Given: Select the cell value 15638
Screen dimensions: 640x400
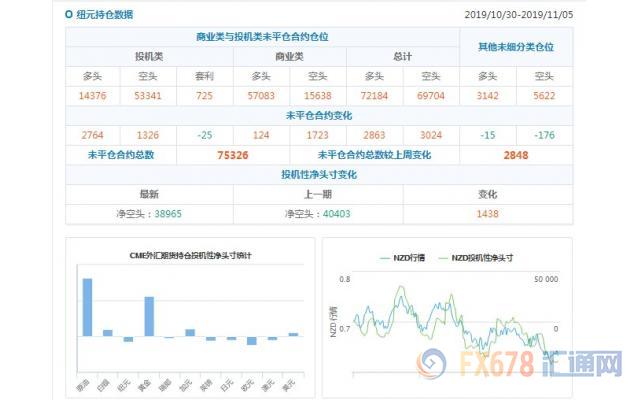Looking at the screenshot, I should (x=318, y=96).
